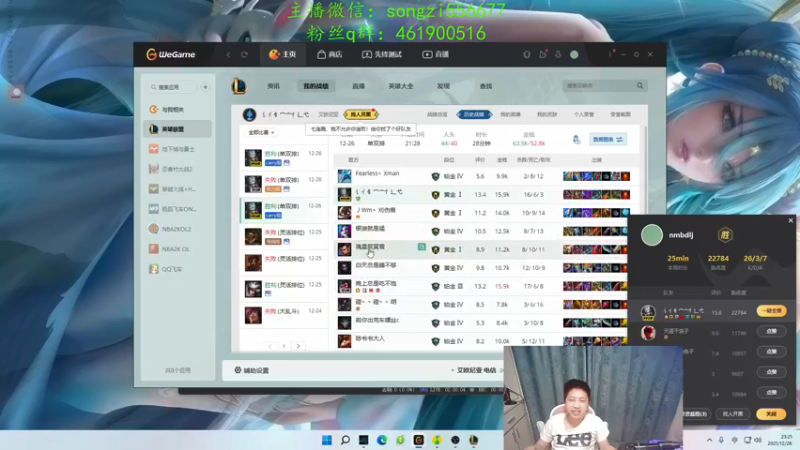
Task: Open the 先锋测试 tab
Action: (x=382, y=54)
